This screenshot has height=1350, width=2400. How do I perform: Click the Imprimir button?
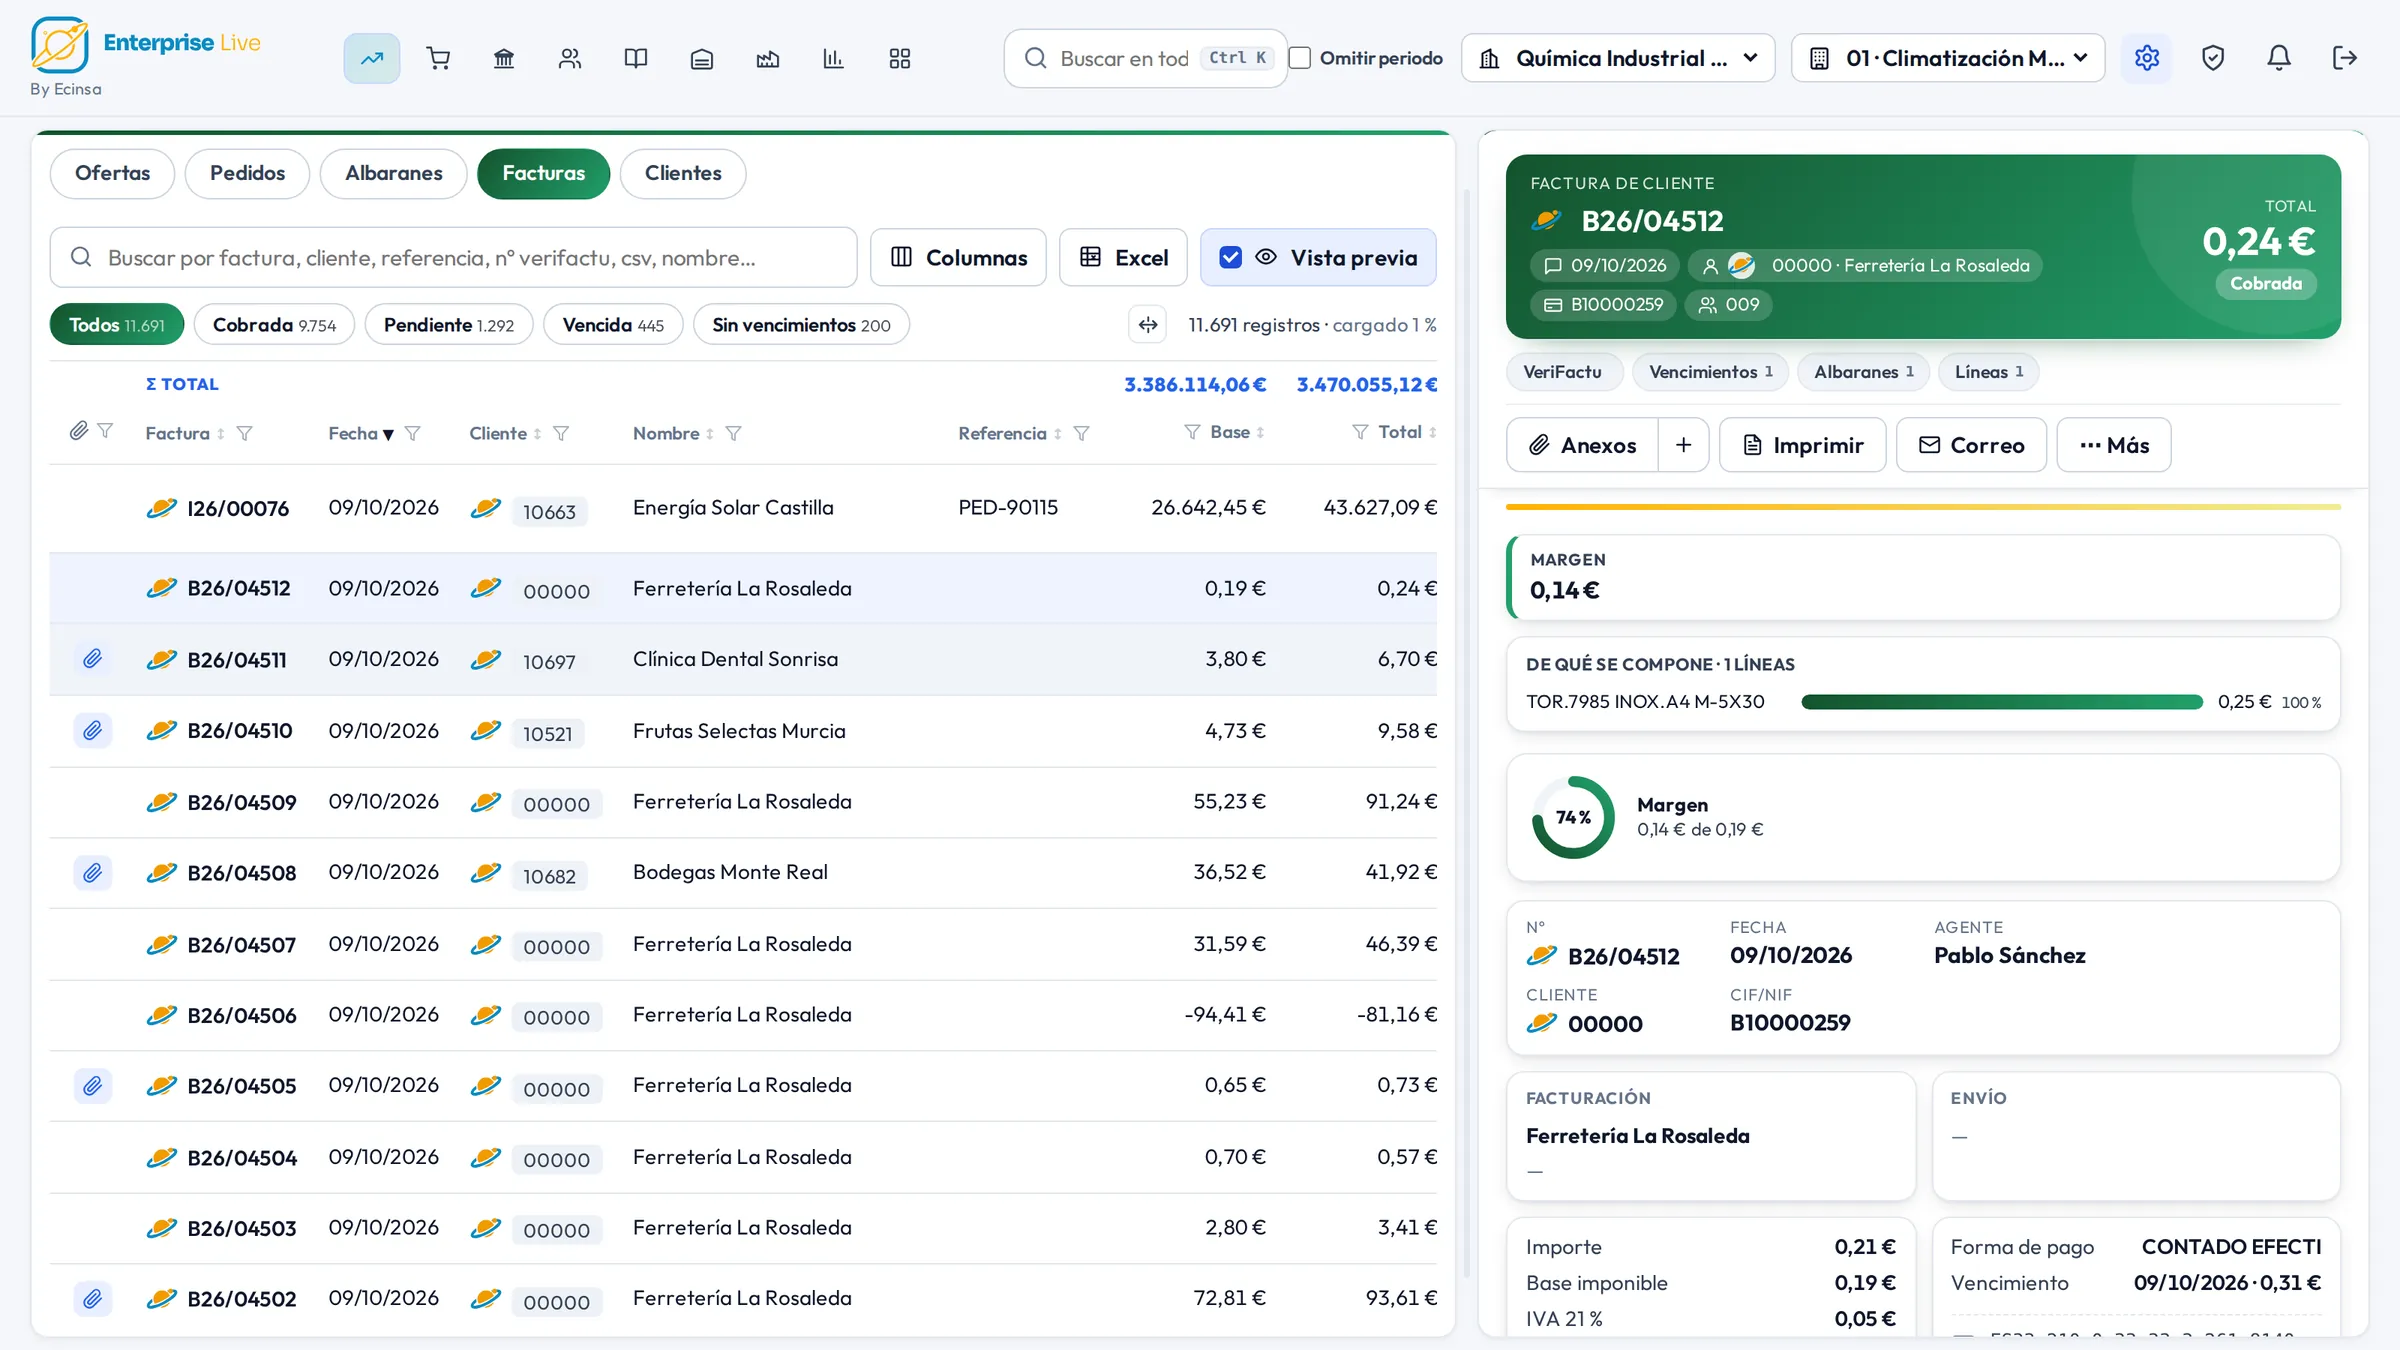coord(1802,445)
